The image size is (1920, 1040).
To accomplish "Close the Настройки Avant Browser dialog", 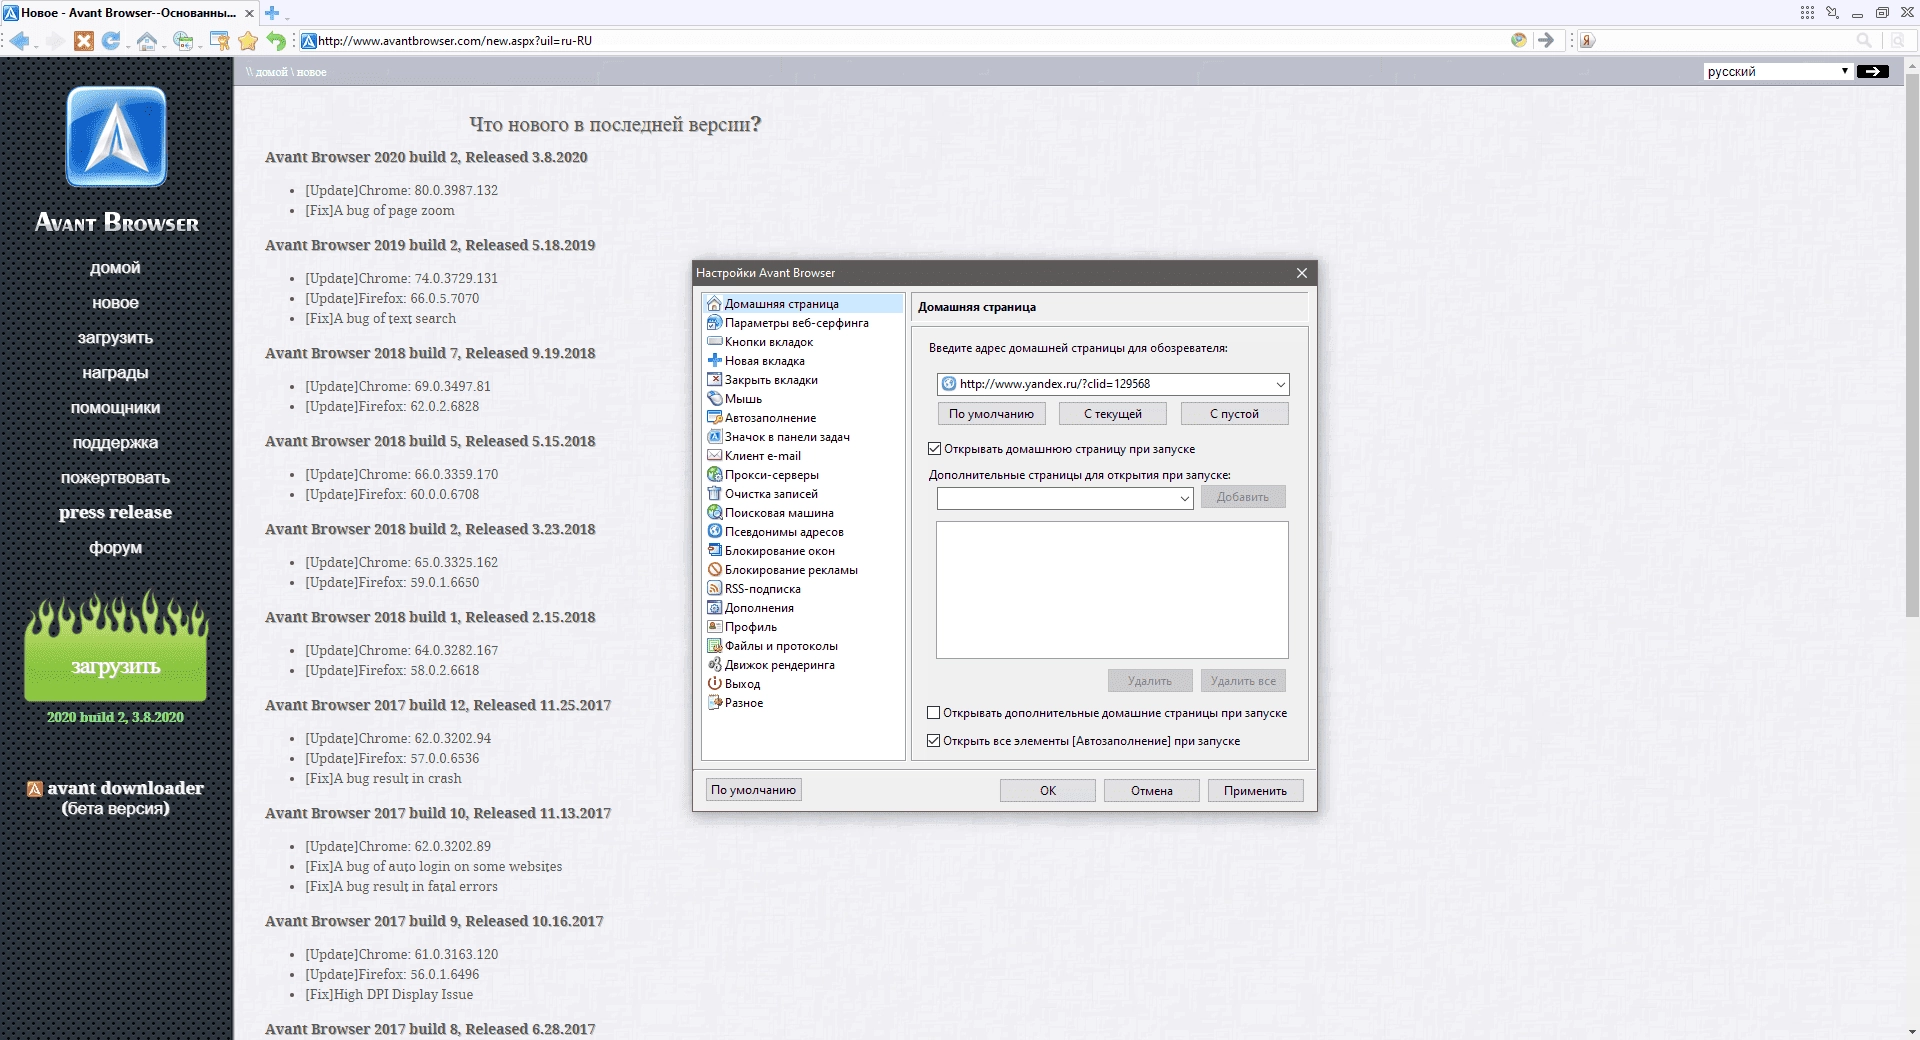I will click(x=1301, y=273).
